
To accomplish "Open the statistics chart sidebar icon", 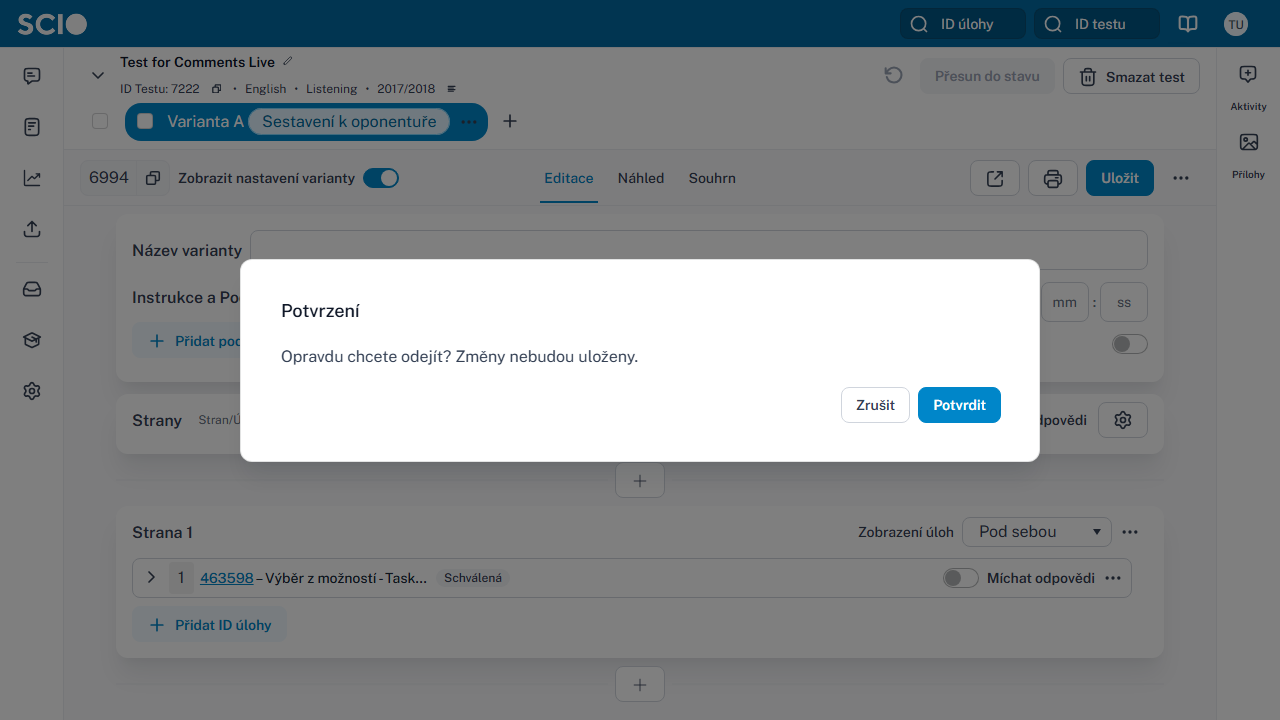I will pos(32,178).
